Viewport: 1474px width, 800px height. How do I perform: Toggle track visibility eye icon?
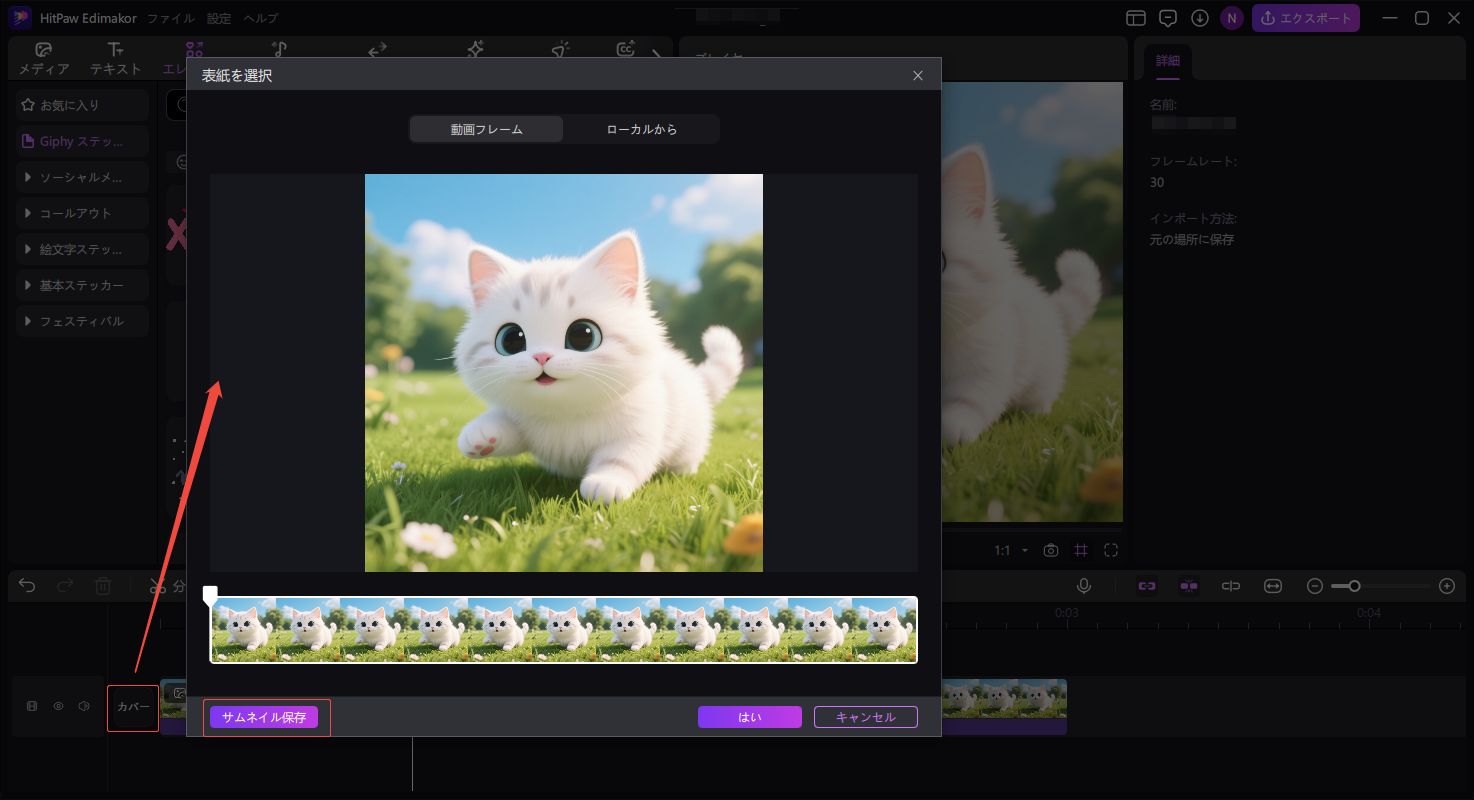59,706
